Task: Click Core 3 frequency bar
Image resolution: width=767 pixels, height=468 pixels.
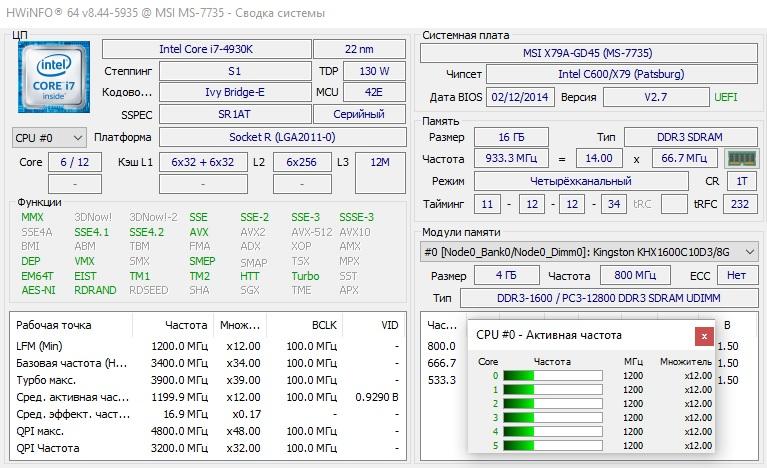Action: (553, 418)
